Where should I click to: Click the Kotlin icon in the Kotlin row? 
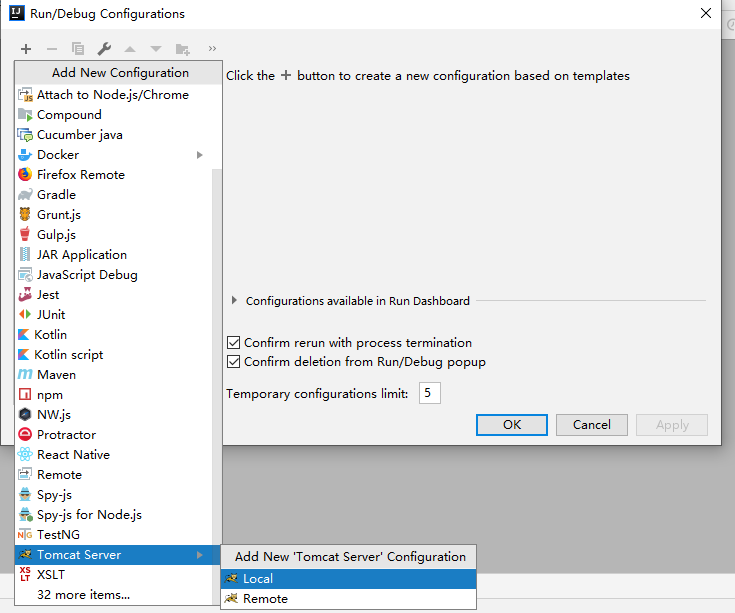coord(23,335)
